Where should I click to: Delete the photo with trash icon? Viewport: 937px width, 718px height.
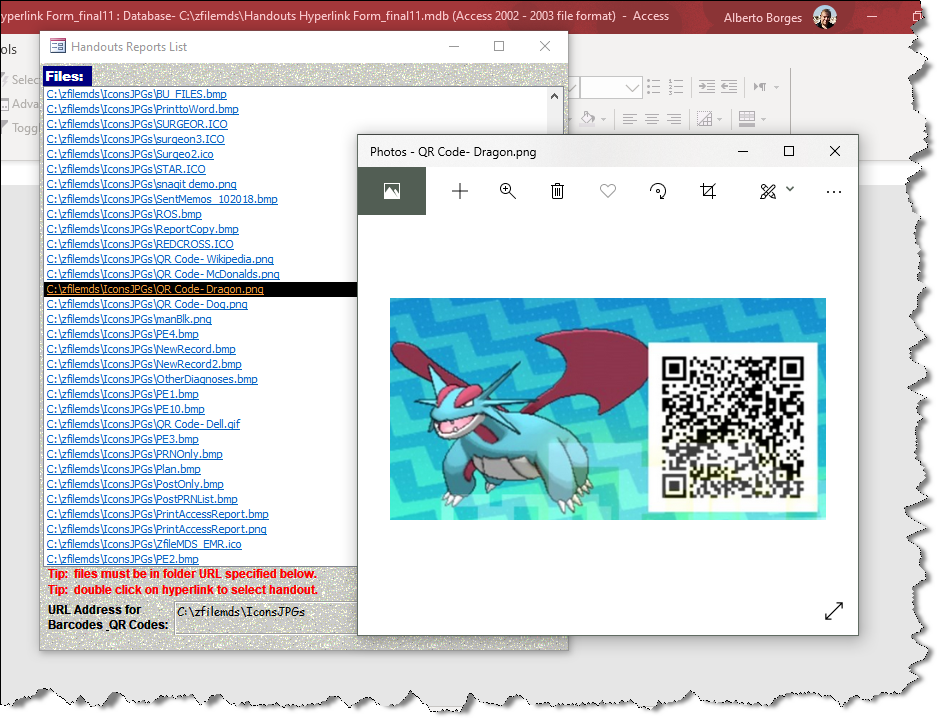pyautogui.click(x=557, y=191)
